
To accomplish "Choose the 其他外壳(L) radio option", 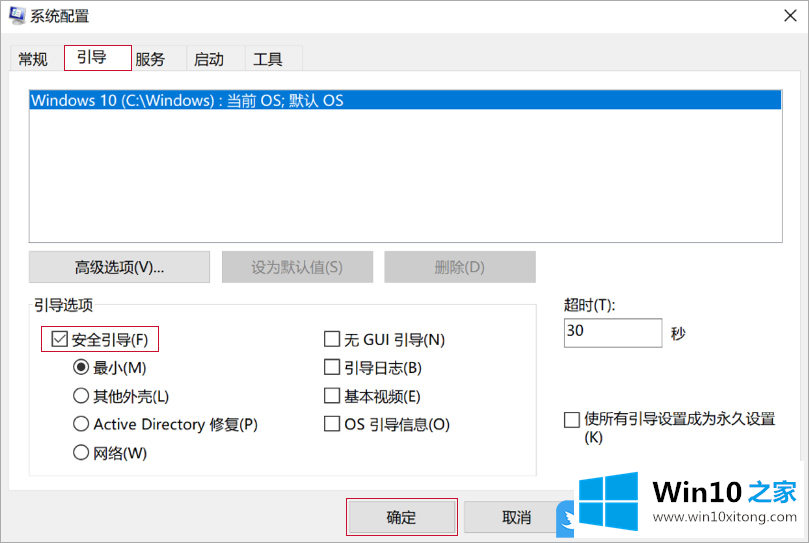I will 81,396.
